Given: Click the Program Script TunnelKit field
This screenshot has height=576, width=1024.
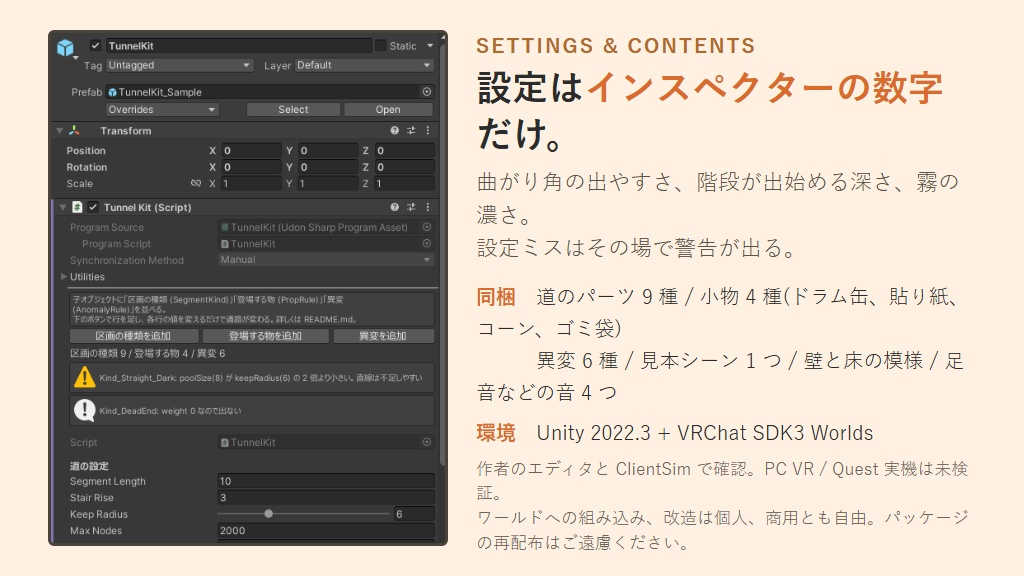Looking at the screenshot, I should (x=319, y=244).
